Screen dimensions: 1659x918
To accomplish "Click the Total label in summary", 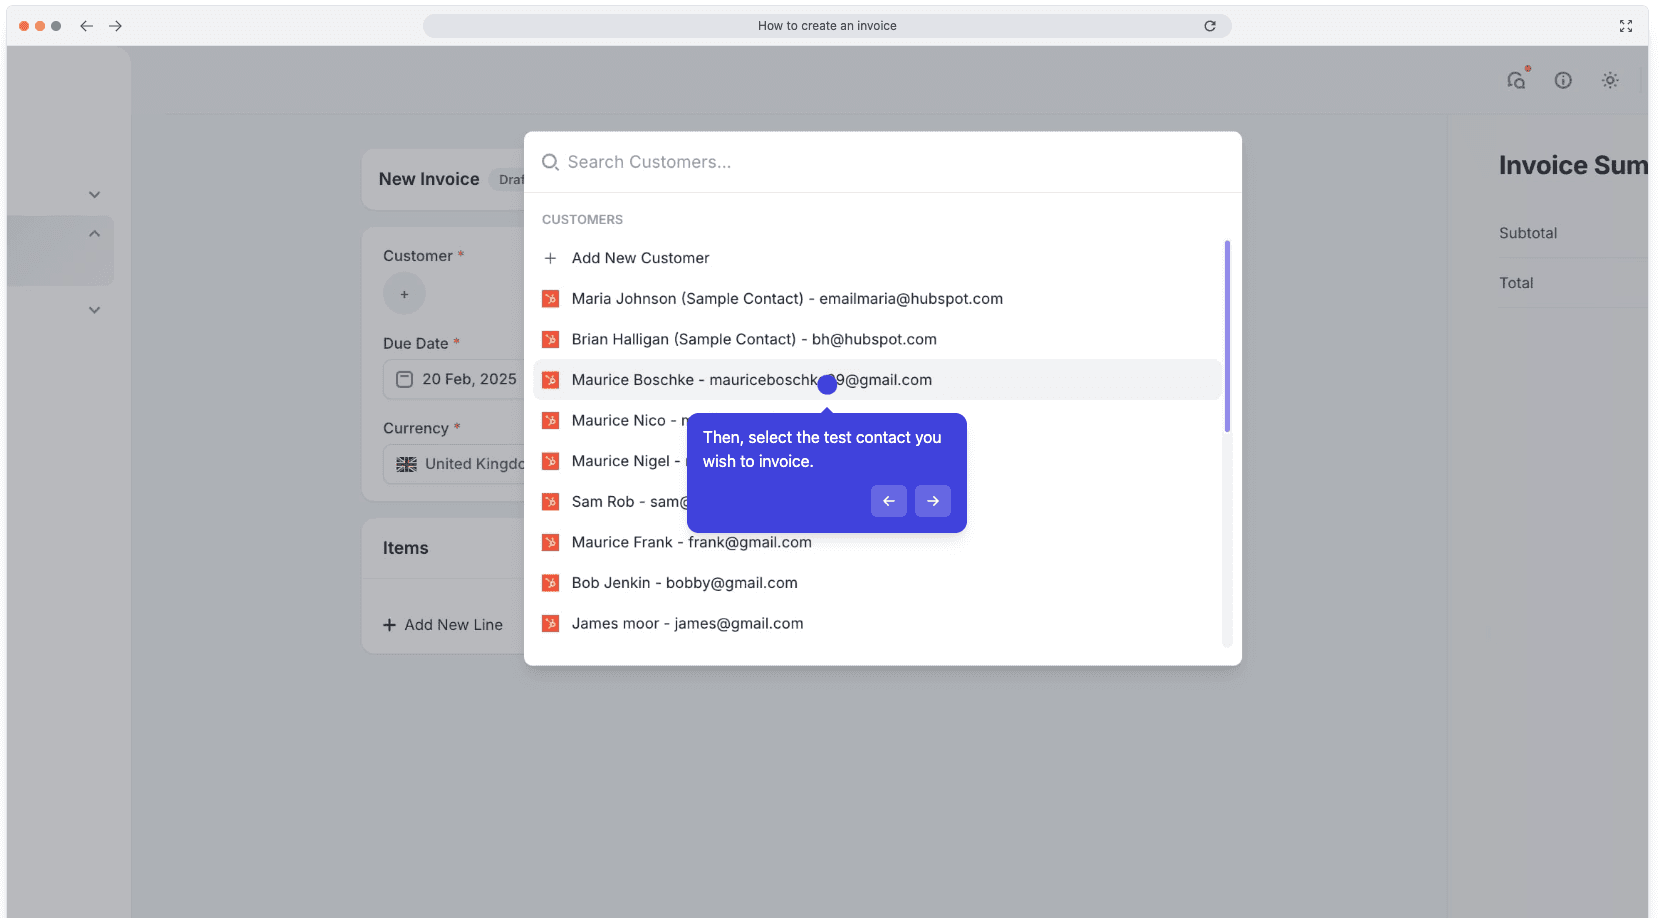I will pyautogui.click(x=1516, y=283).
